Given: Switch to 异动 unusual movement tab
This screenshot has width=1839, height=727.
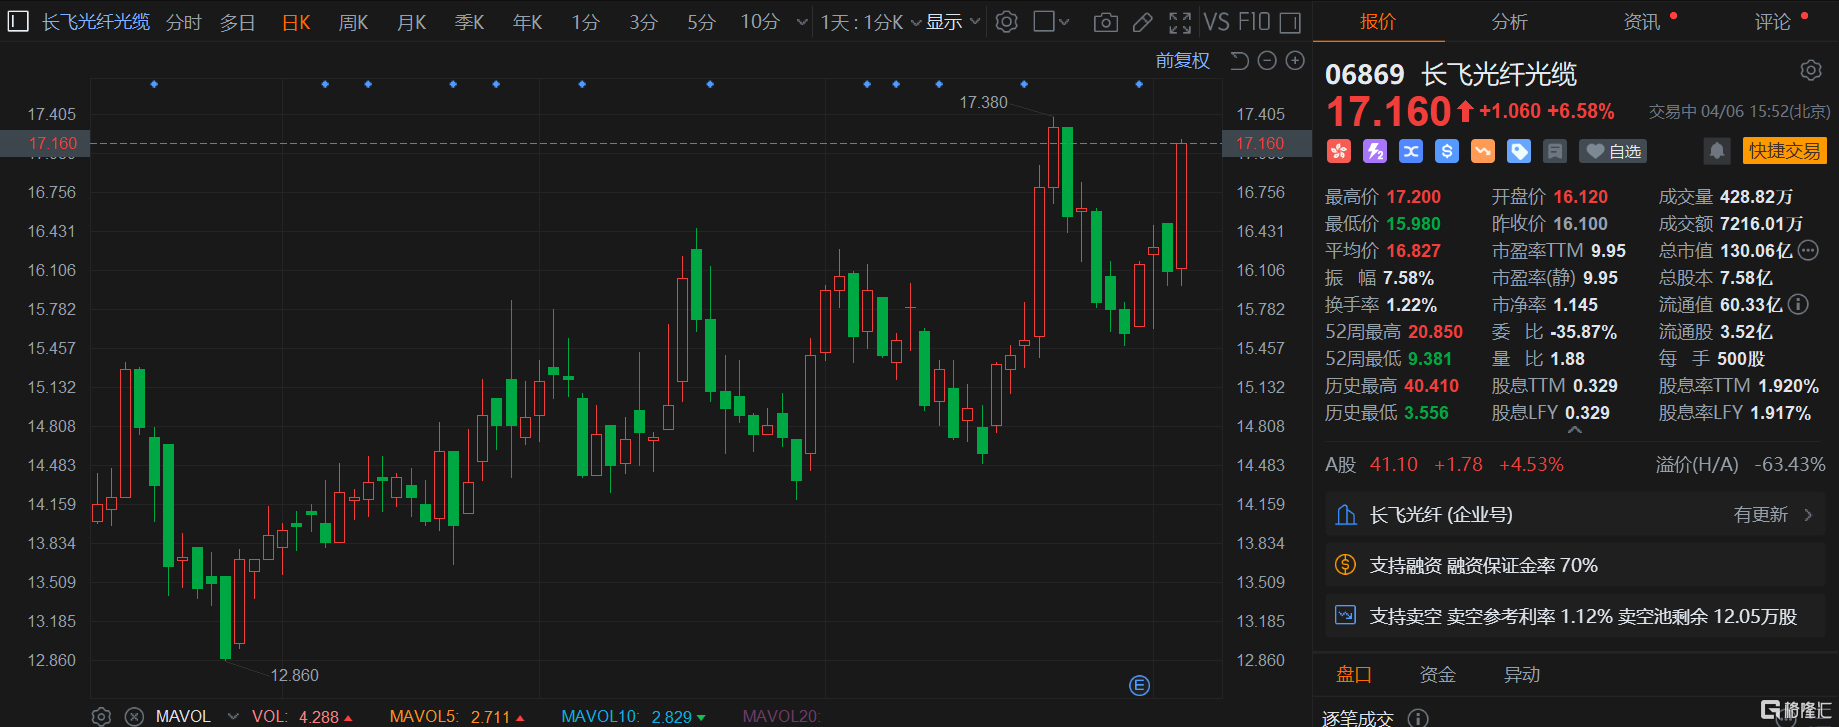Looking at the screenshot, I should [1521, 675].
